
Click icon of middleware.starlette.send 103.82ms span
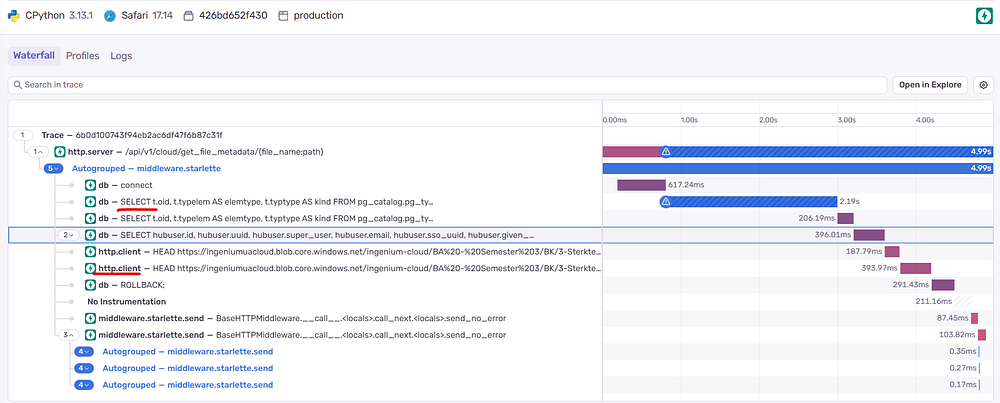coord(91,334)
